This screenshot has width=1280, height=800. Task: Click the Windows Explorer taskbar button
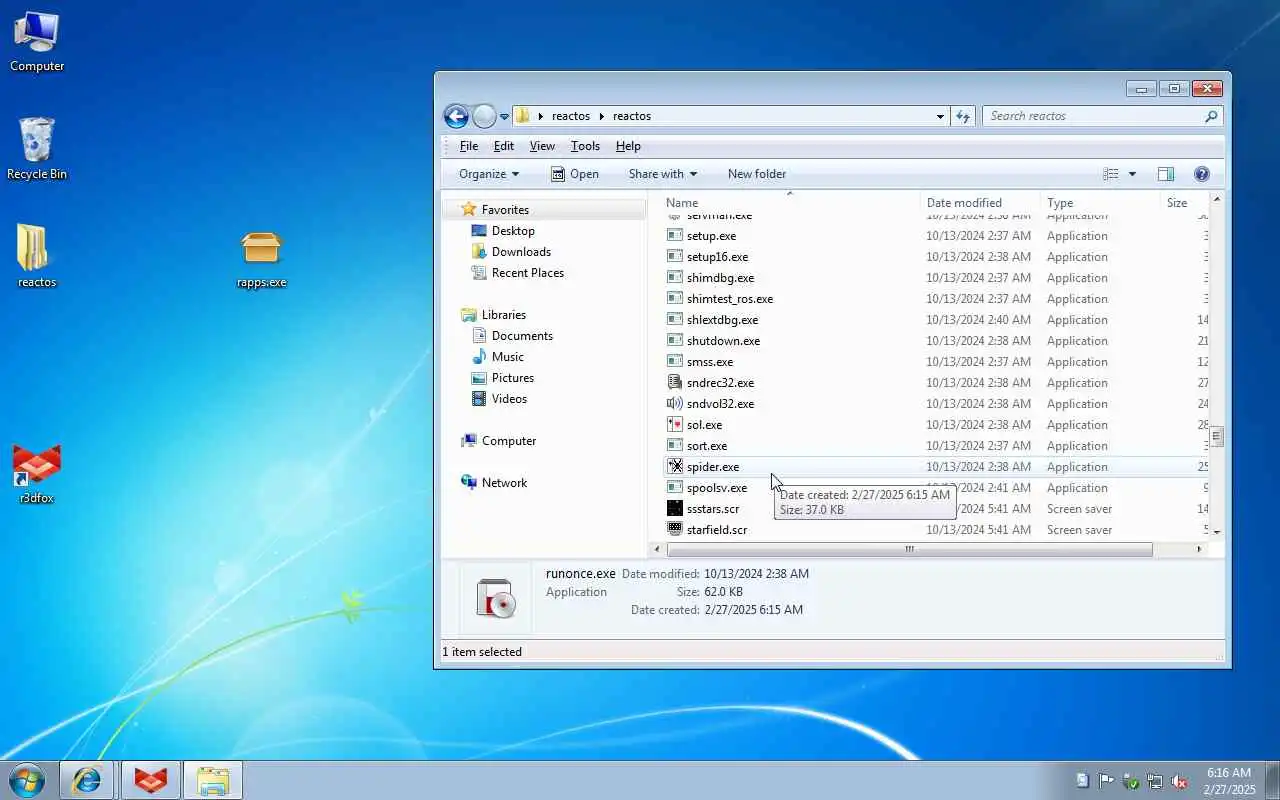213,780
